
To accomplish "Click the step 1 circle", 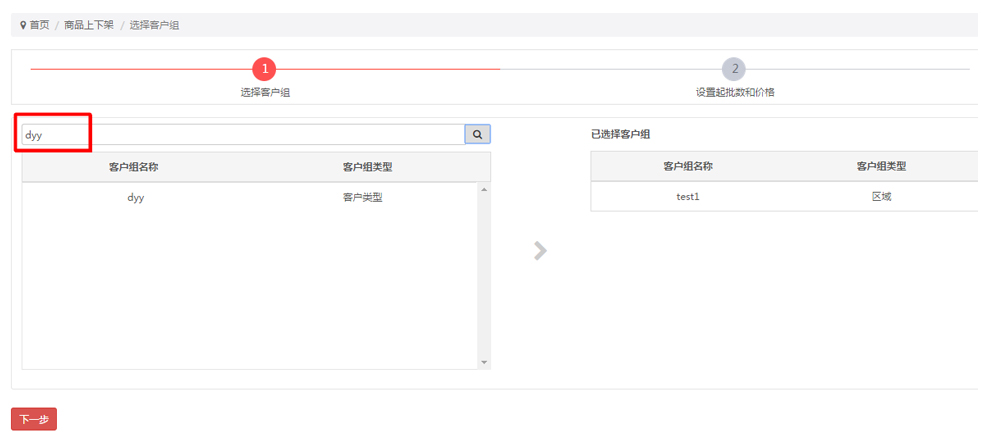I will coord(264,69).
